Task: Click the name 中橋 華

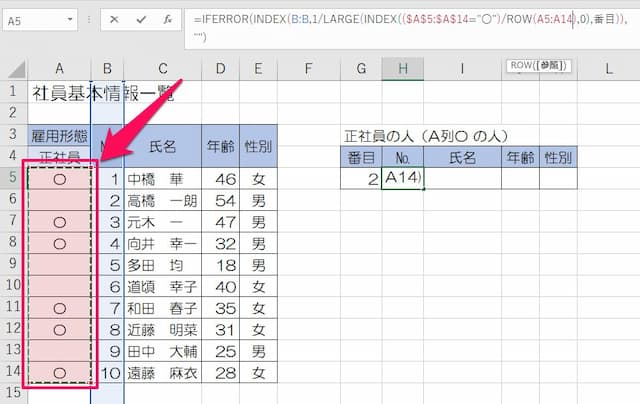Action: pos(156,179)
